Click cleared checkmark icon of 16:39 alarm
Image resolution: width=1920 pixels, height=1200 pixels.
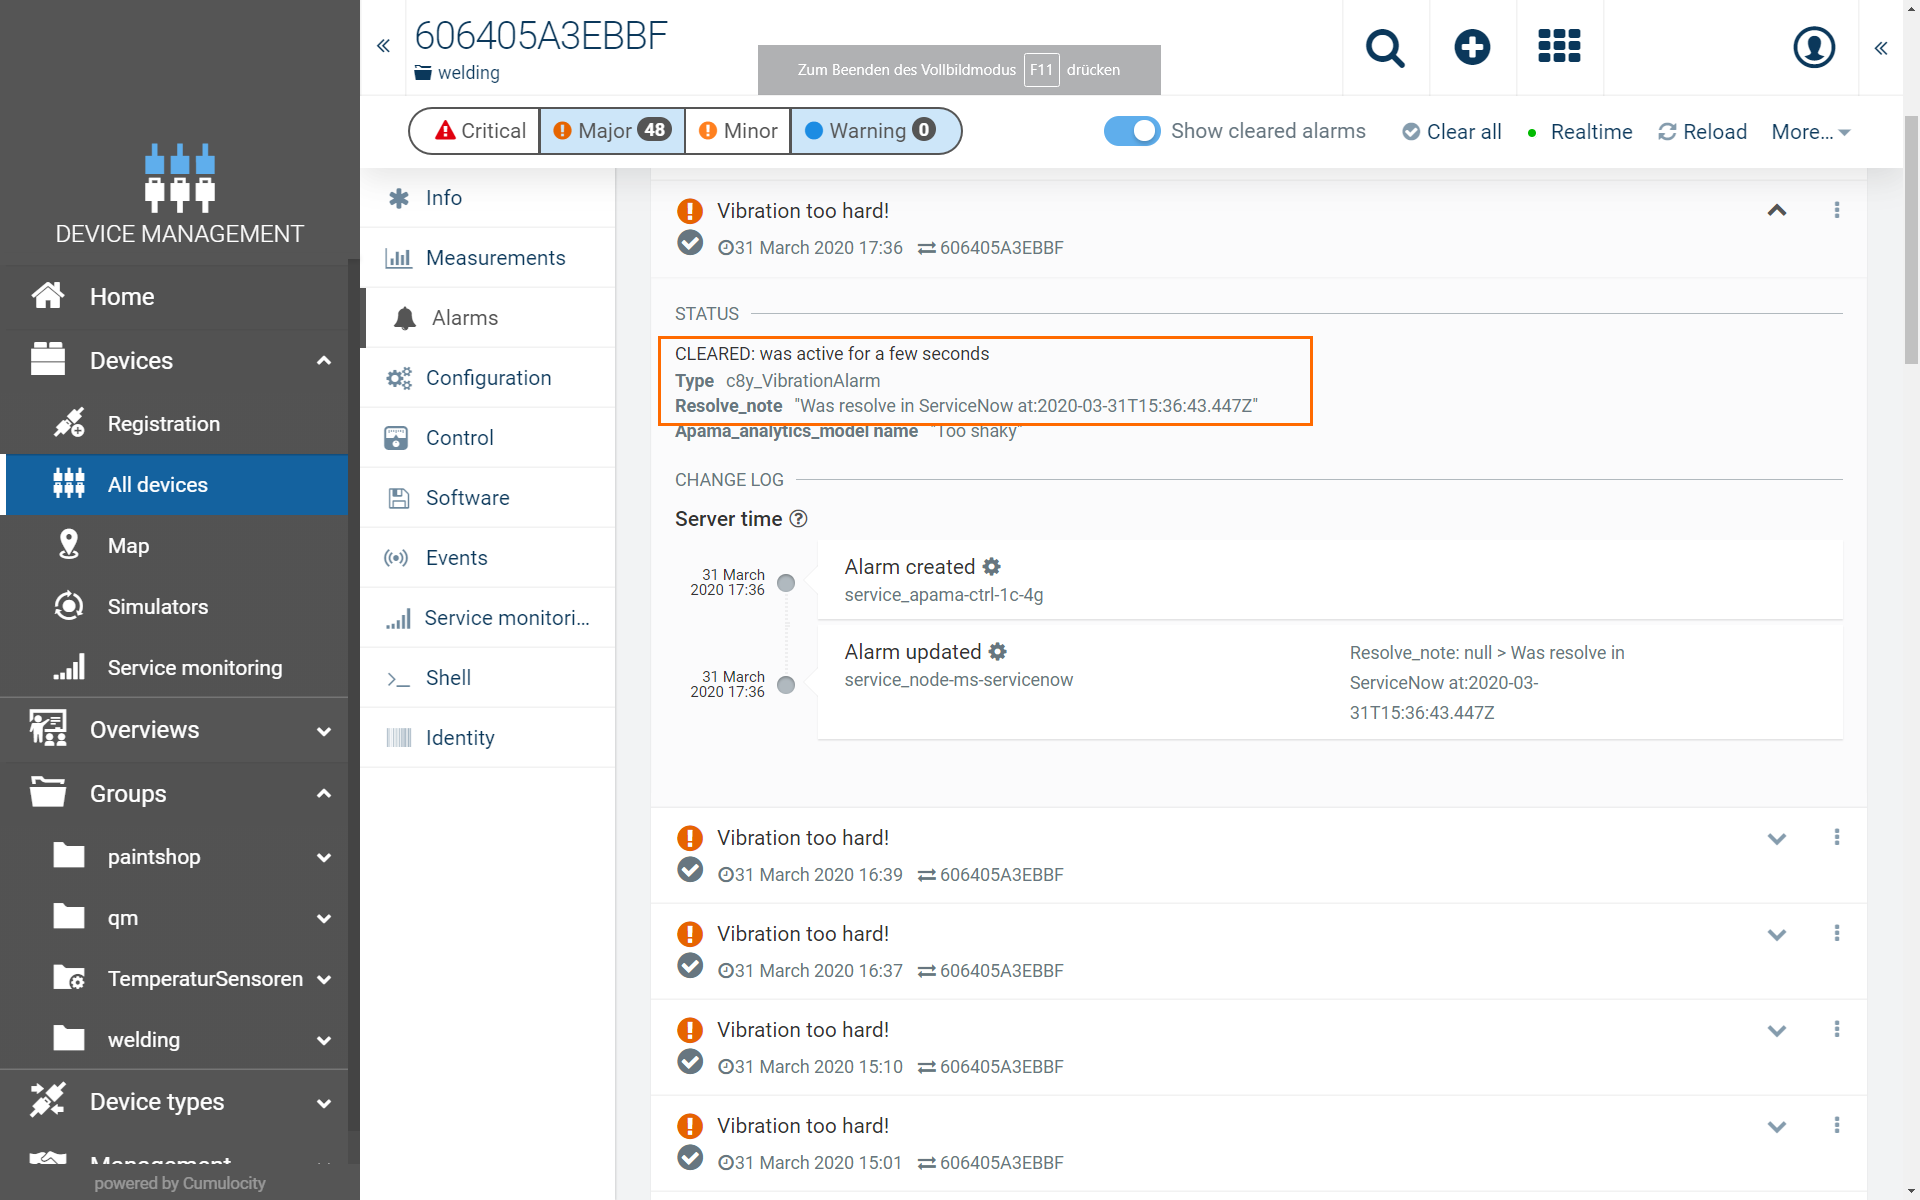coord(690,870)
